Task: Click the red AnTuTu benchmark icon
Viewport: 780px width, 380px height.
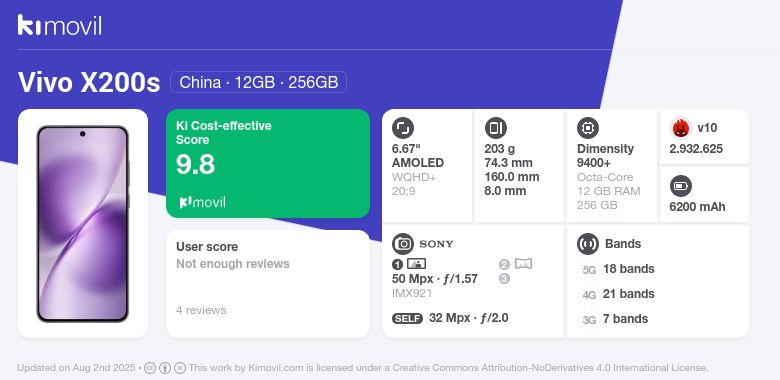Action: (681, 128)
